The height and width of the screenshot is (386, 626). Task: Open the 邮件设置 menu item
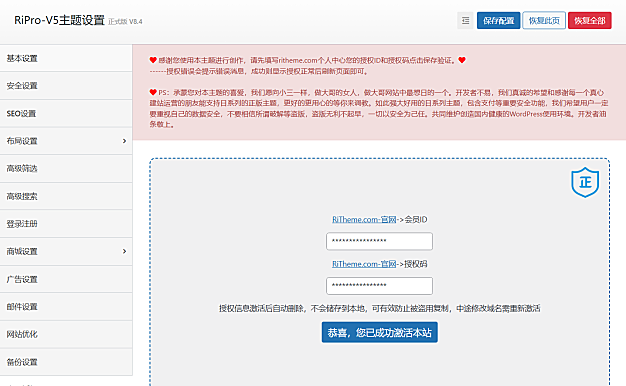(66, 307)
